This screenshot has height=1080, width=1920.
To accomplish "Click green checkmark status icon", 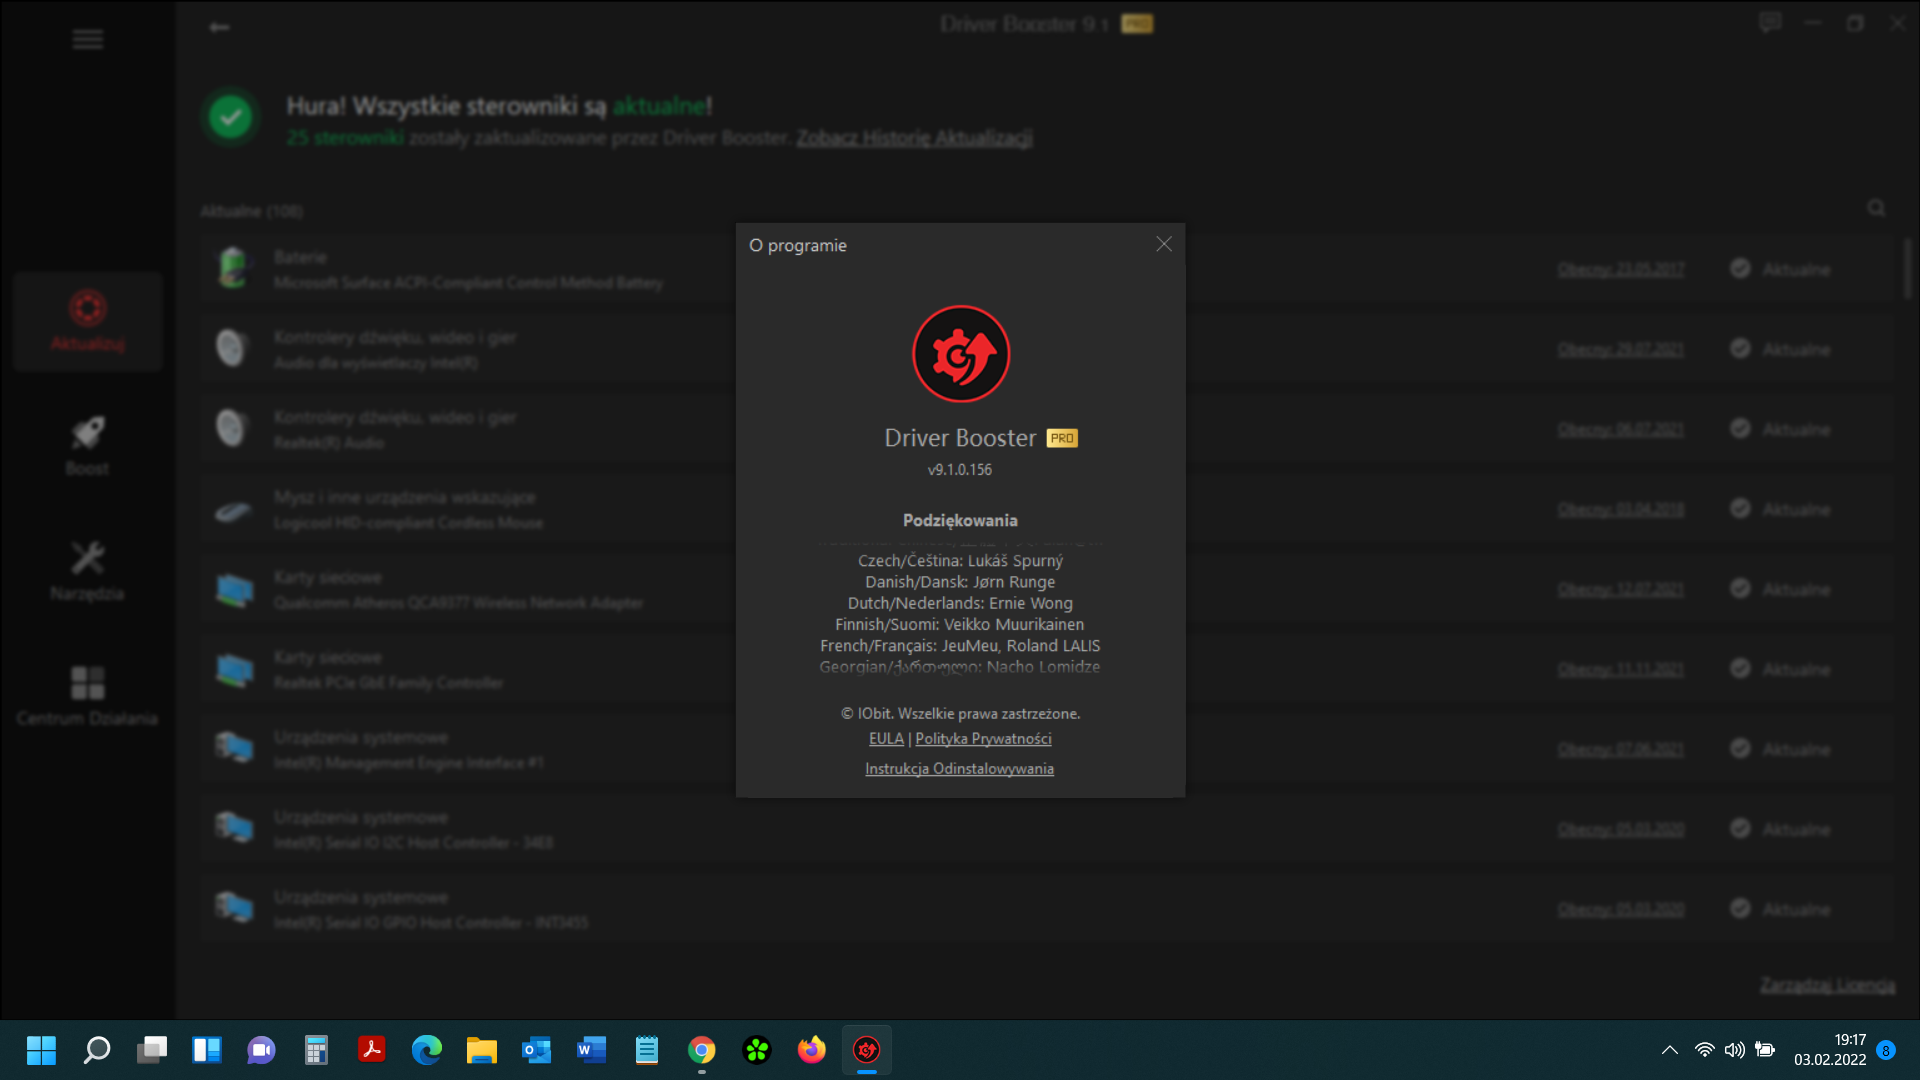I will pos(231,117).
